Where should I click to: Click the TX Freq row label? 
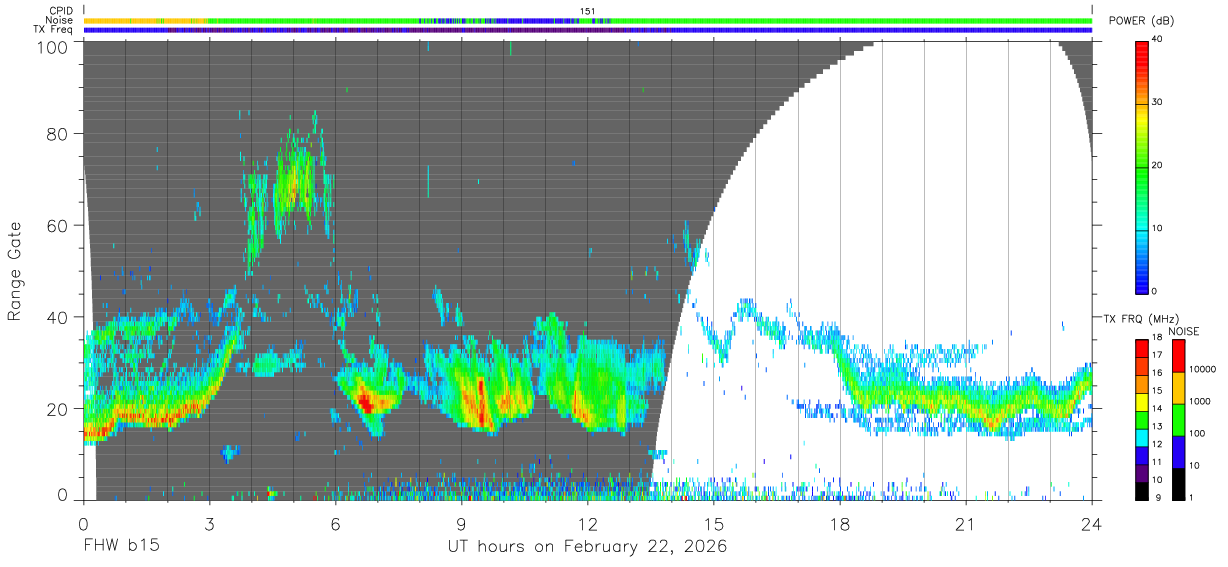click(52, 30)
